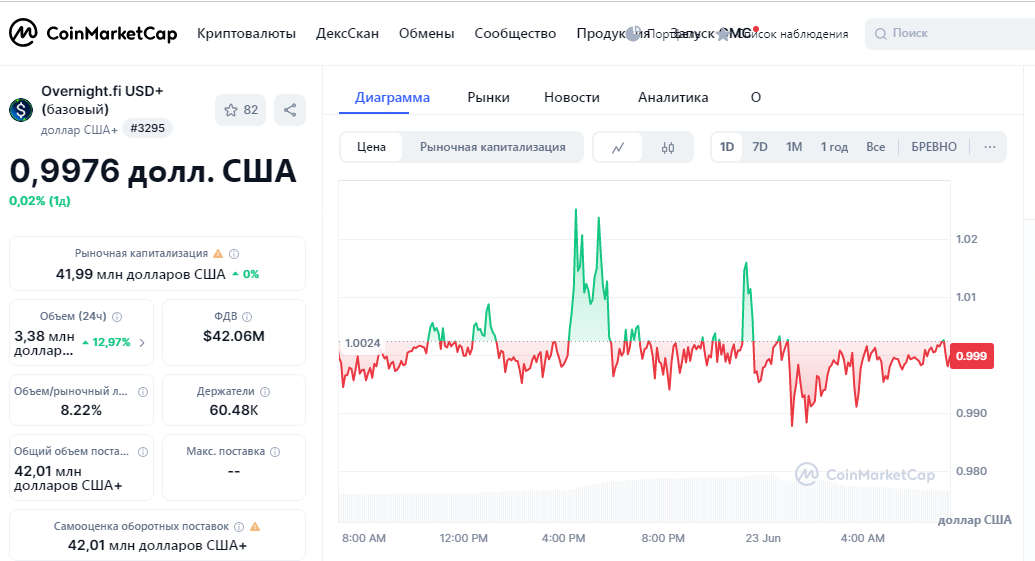
Task: Open chart options ellipsis menu
Action: 989,147
